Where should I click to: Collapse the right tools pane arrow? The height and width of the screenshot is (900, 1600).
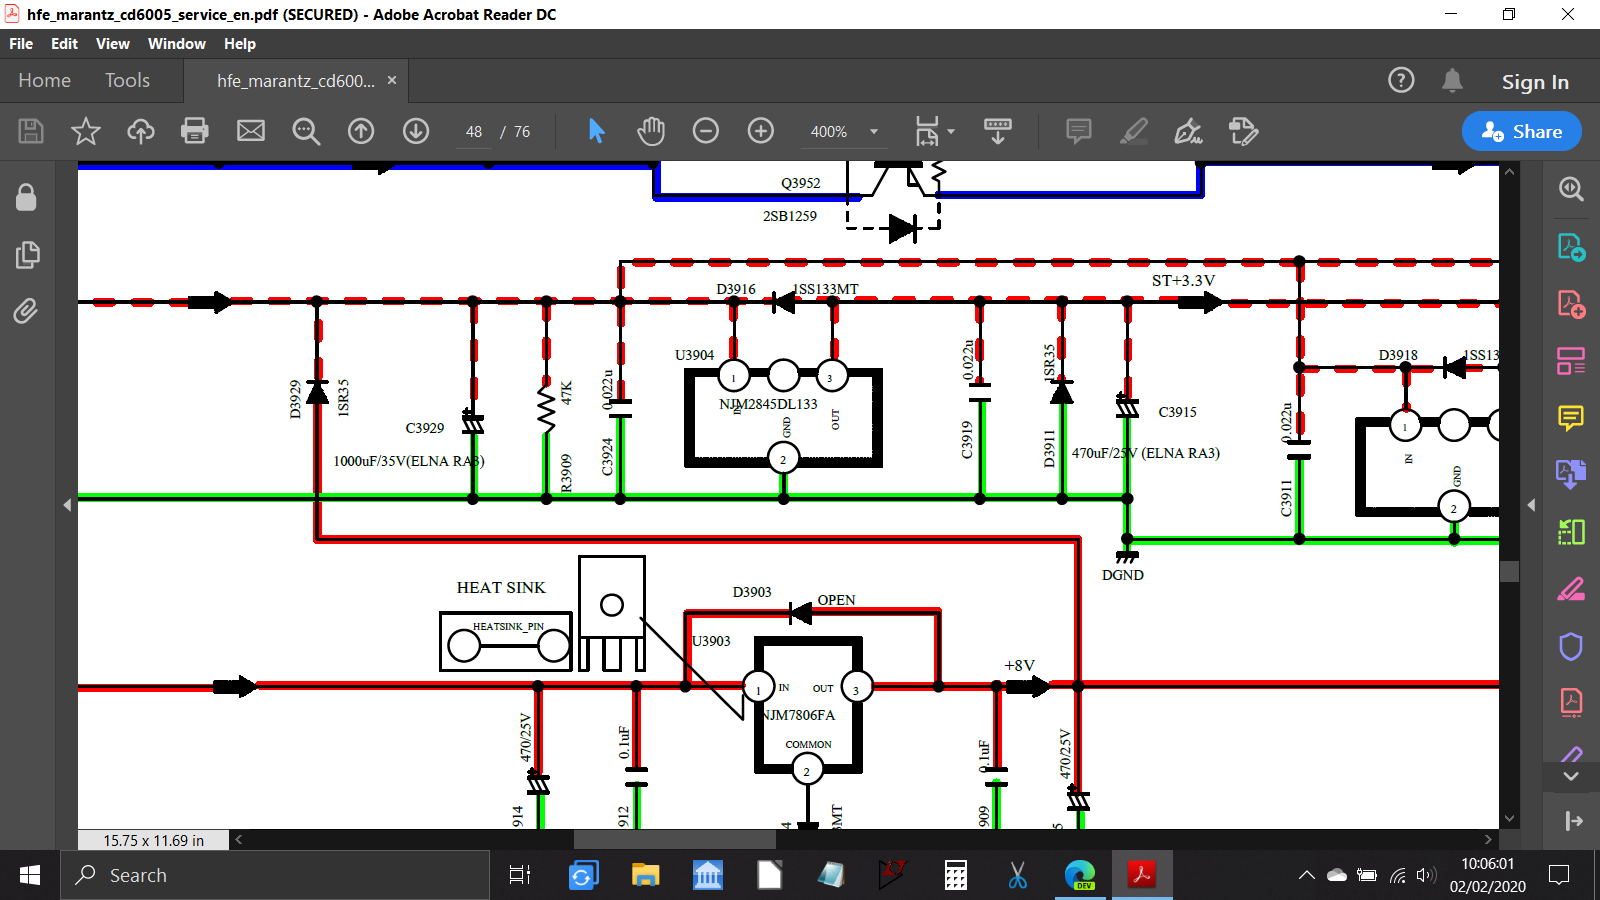tap(1531, 505)
